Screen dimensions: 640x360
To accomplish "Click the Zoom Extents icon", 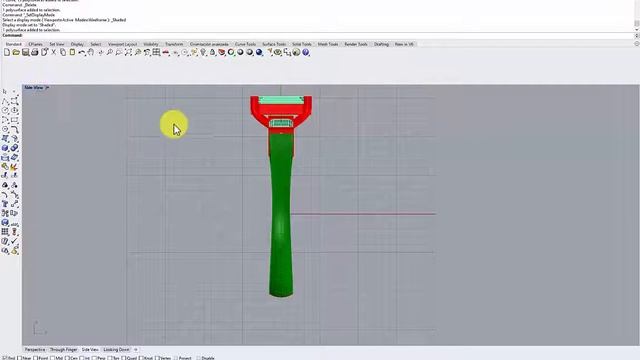I will (128, 52).
